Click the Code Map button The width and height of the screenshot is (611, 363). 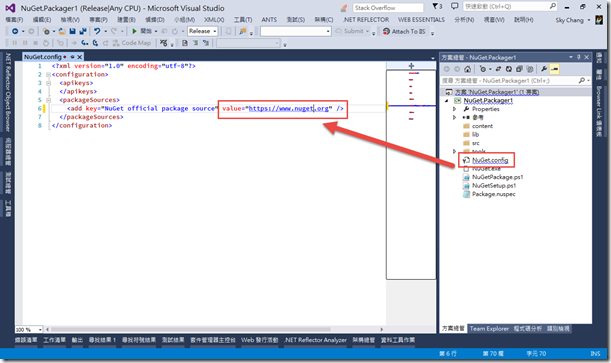point(132,43)
